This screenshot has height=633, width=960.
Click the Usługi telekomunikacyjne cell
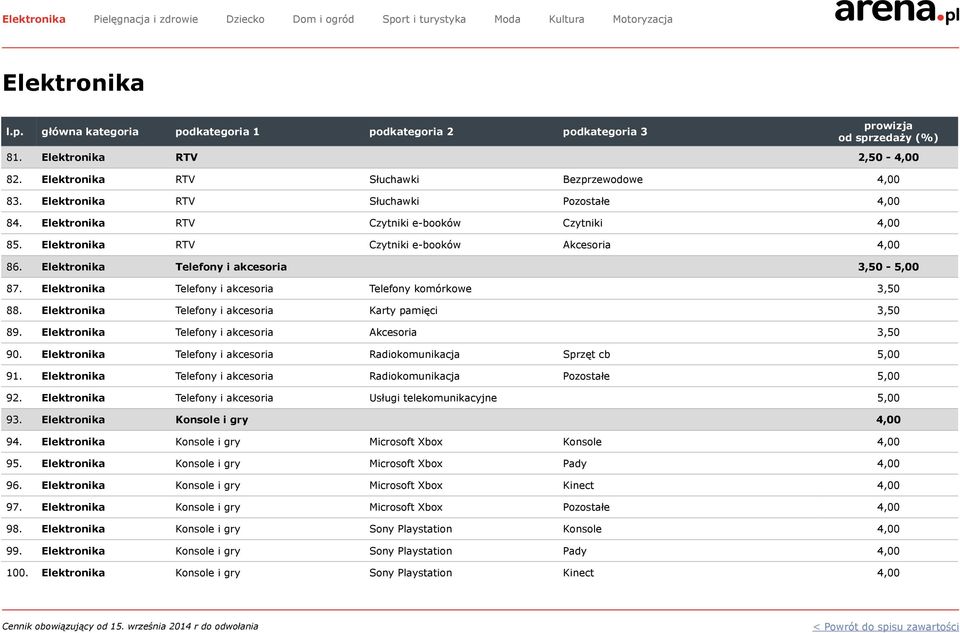coord(433,398)
